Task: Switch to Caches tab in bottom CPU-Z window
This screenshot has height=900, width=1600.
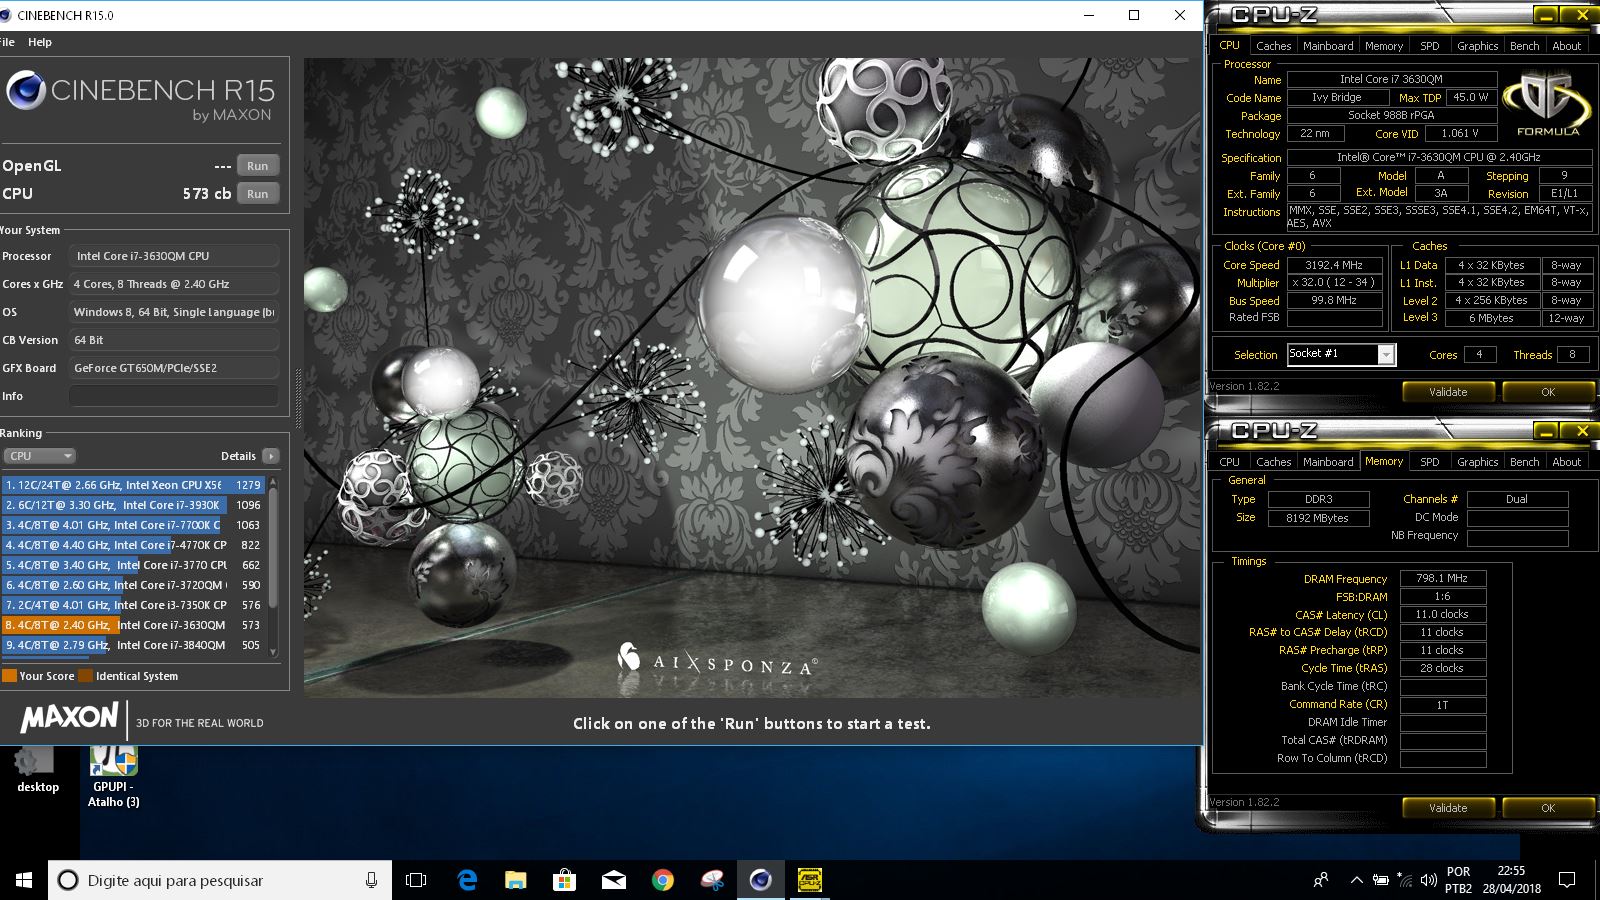Action: 1273,462
